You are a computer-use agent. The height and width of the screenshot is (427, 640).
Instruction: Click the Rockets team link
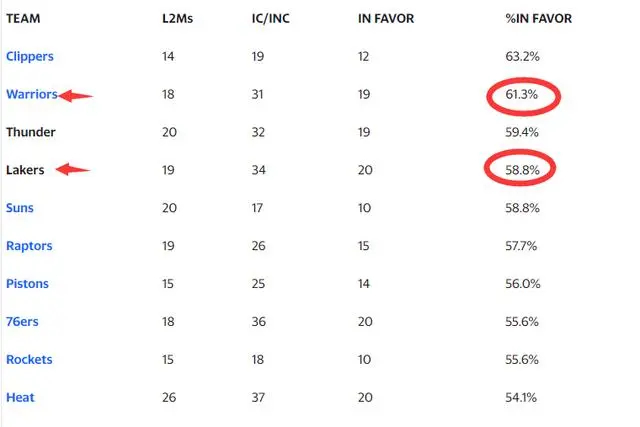(29, 360)
